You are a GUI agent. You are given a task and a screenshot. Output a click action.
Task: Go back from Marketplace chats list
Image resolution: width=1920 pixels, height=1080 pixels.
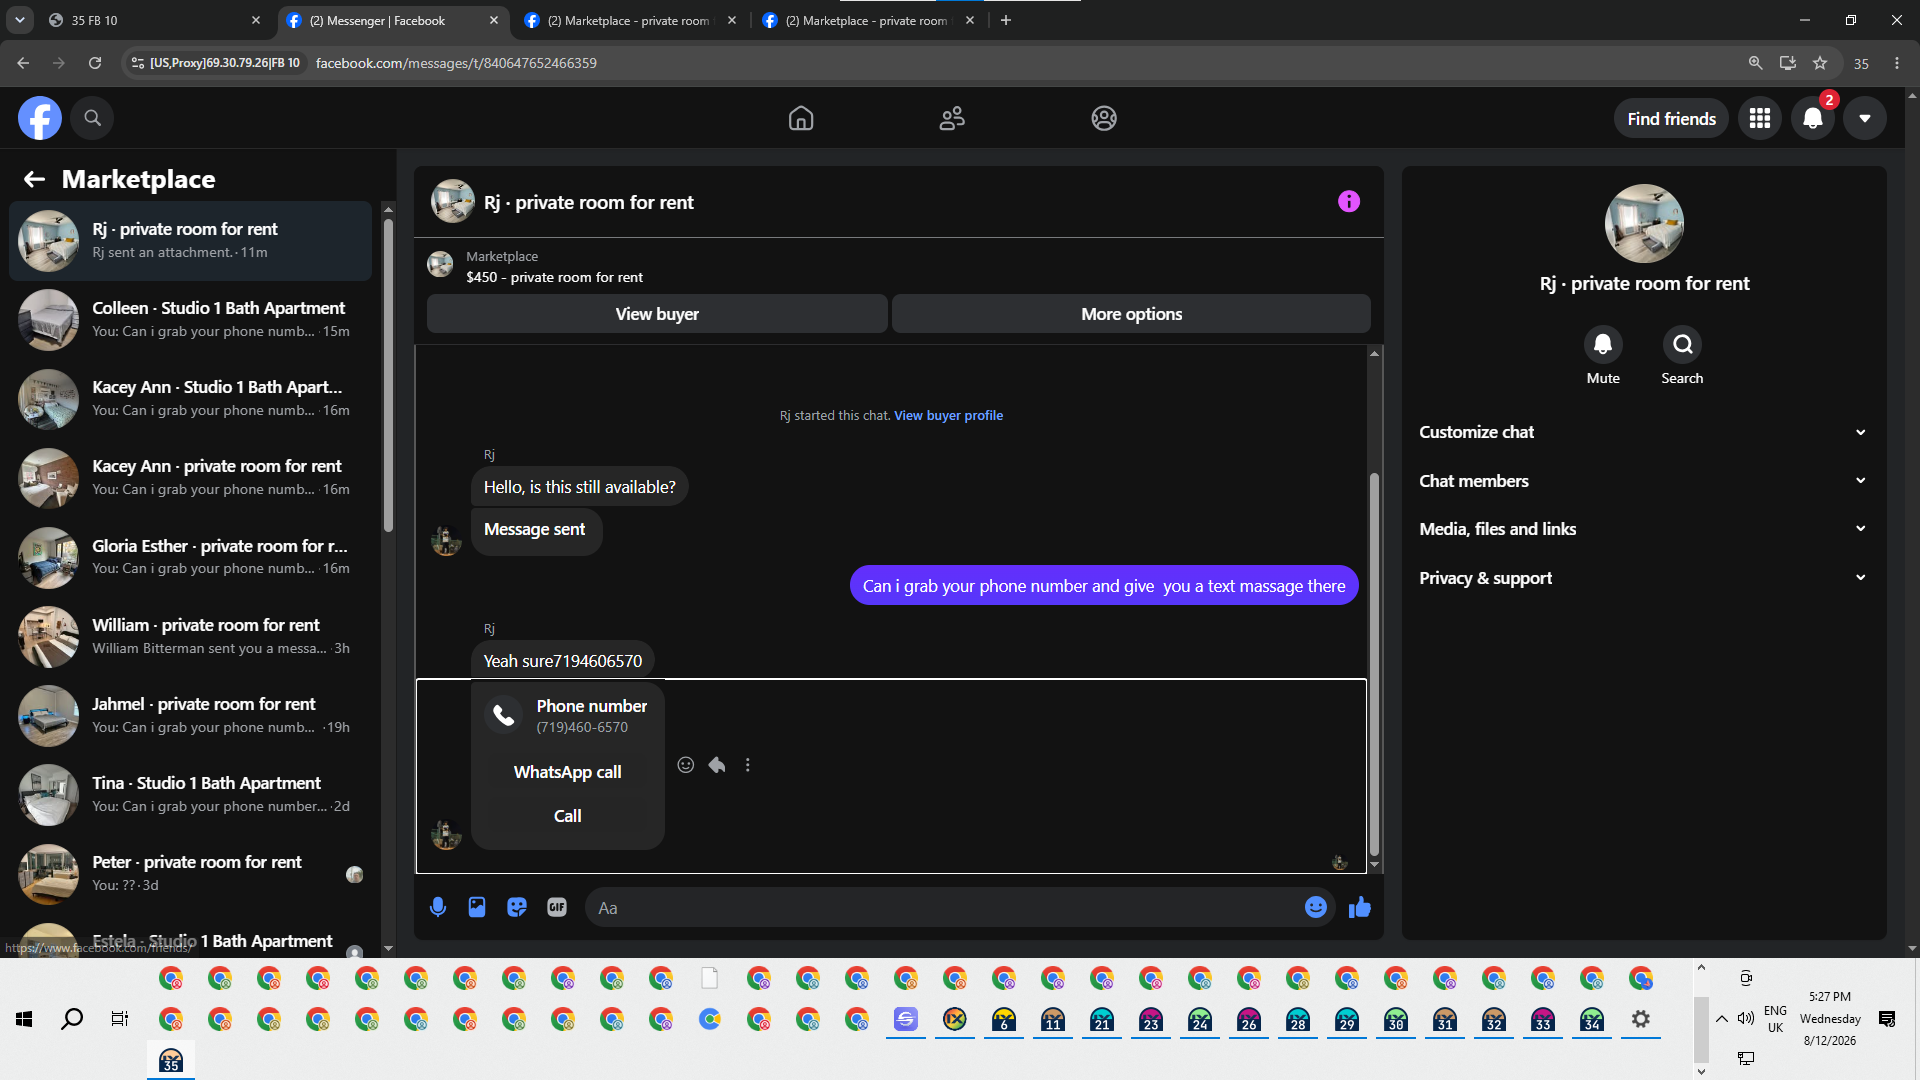[34, 179]
